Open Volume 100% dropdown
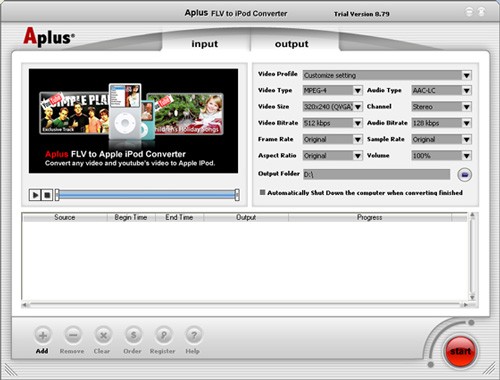The height and width of the screenshot is (380, 500). (x=441, y=156)
